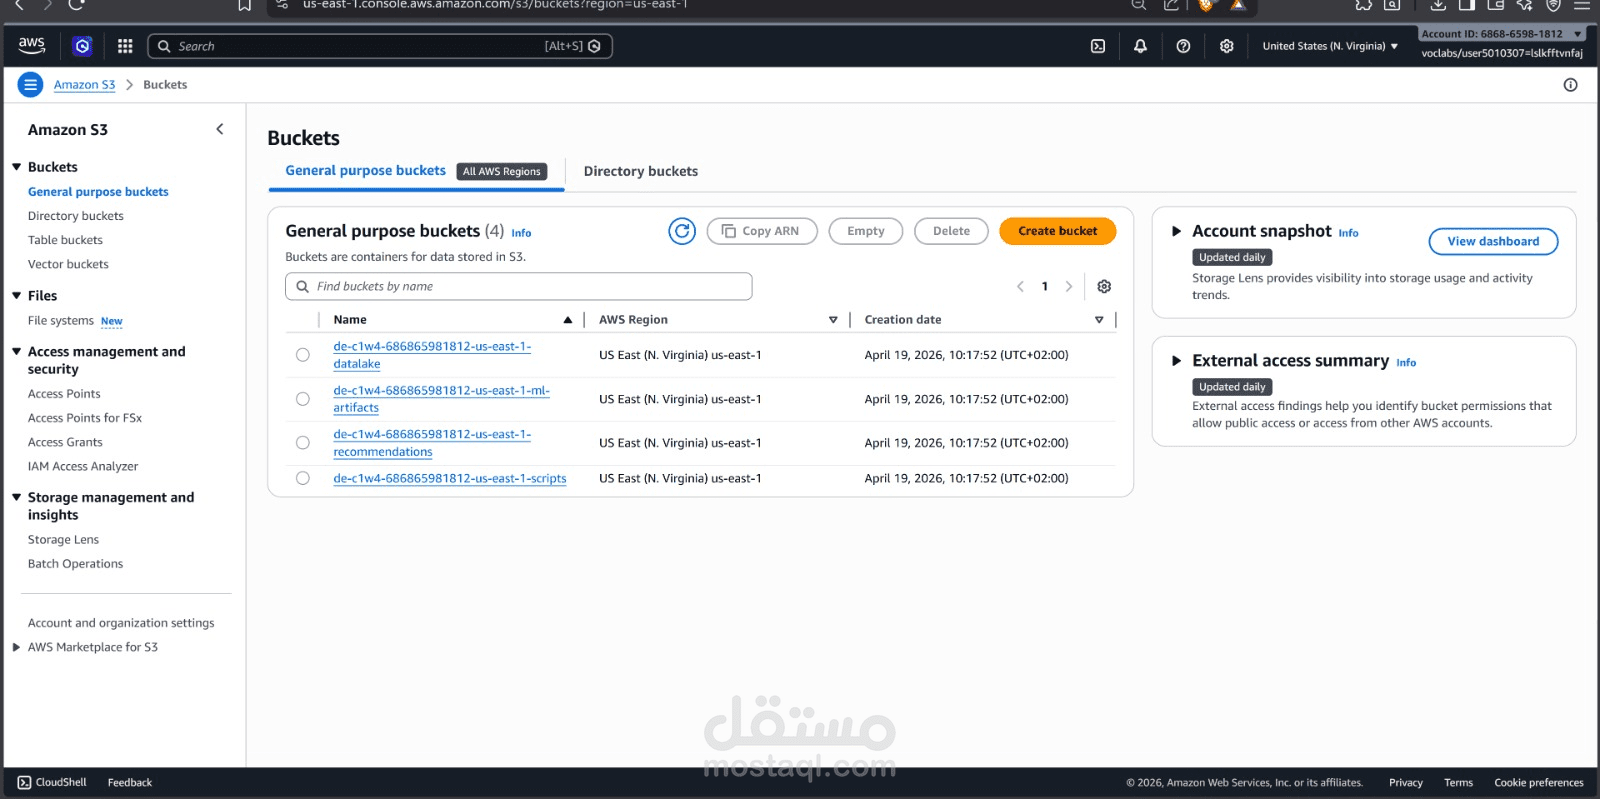
Task: Expand AWS Marketplace for S3
Action: (16, 647)
